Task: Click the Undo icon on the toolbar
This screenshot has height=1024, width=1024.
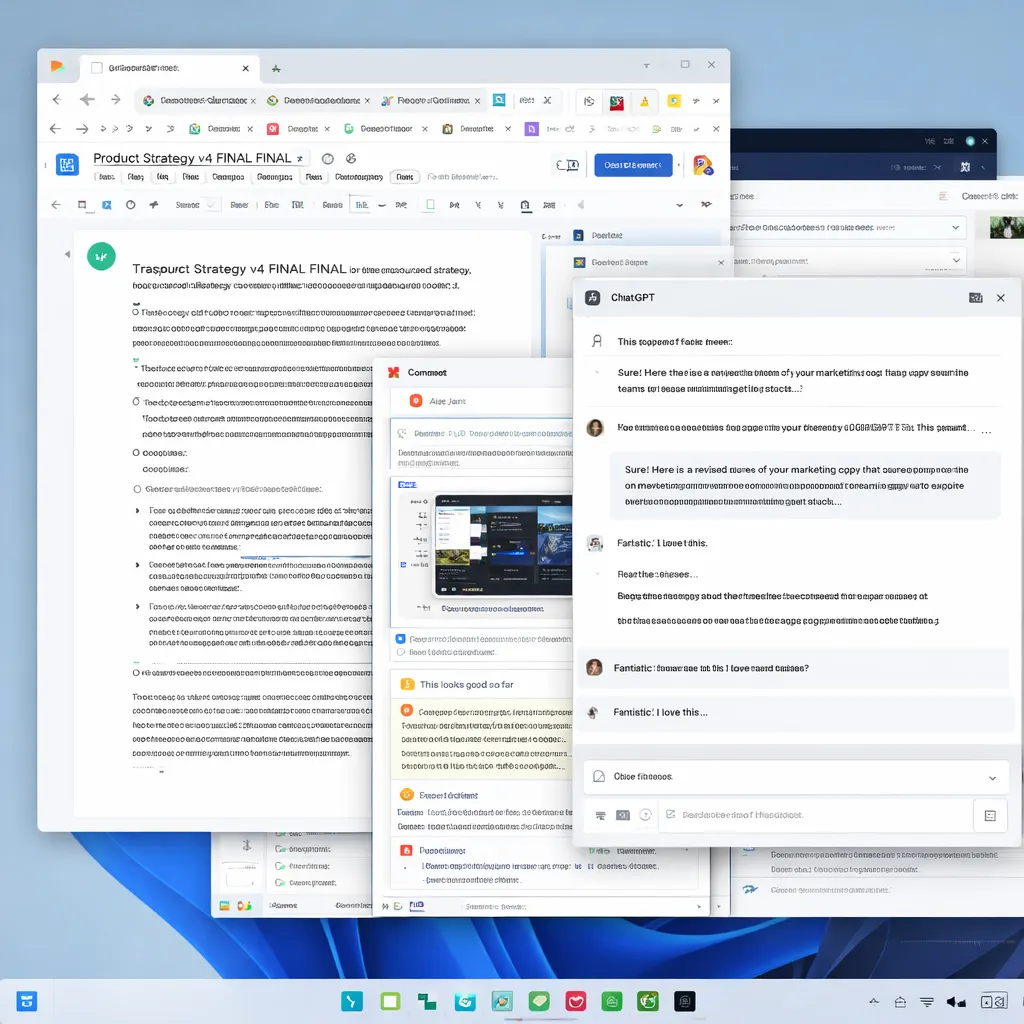Action: point(57,205)
